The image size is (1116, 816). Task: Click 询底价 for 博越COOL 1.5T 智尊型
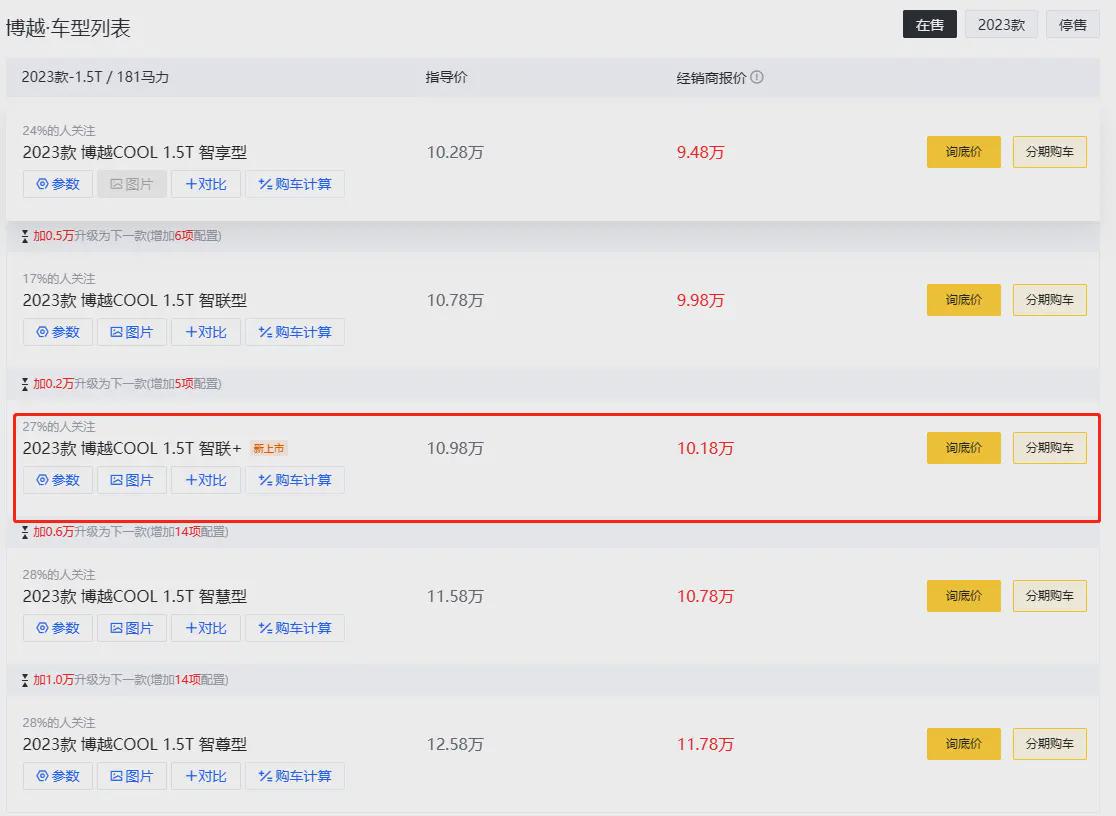[x=963, y=744]
